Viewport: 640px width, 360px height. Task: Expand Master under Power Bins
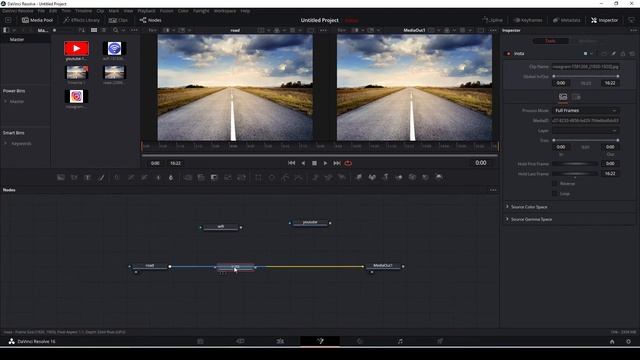point(6,101)
